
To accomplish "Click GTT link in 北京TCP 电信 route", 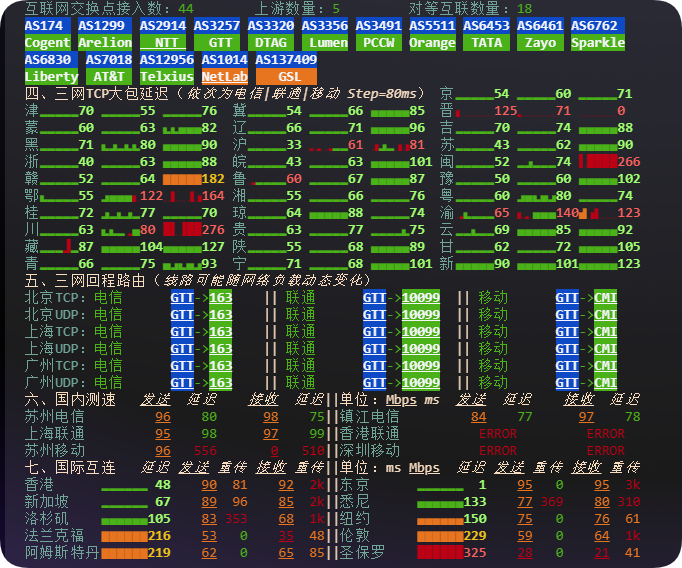I will (x=182, y=298).
